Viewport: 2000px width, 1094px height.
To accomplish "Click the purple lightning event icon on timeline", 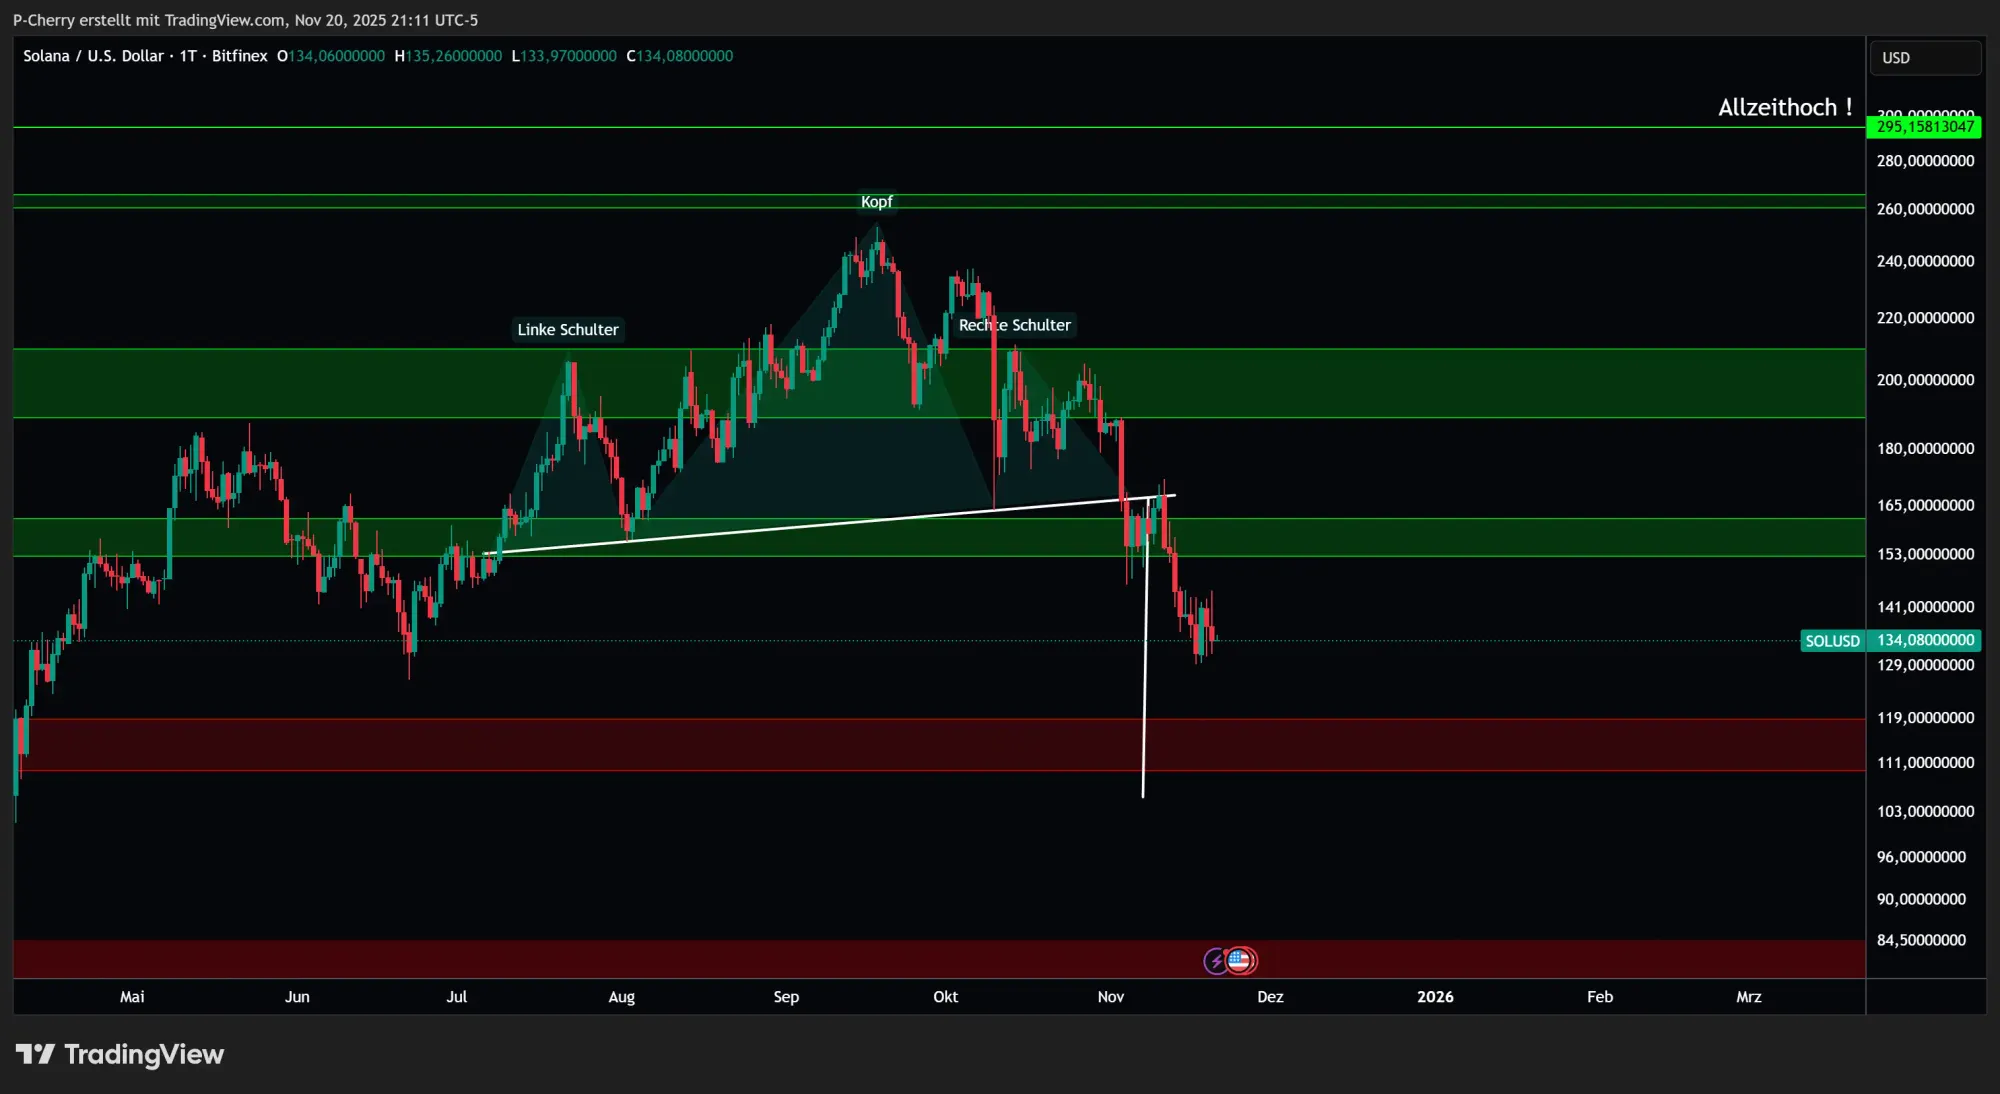I will tap(1215, 960).
